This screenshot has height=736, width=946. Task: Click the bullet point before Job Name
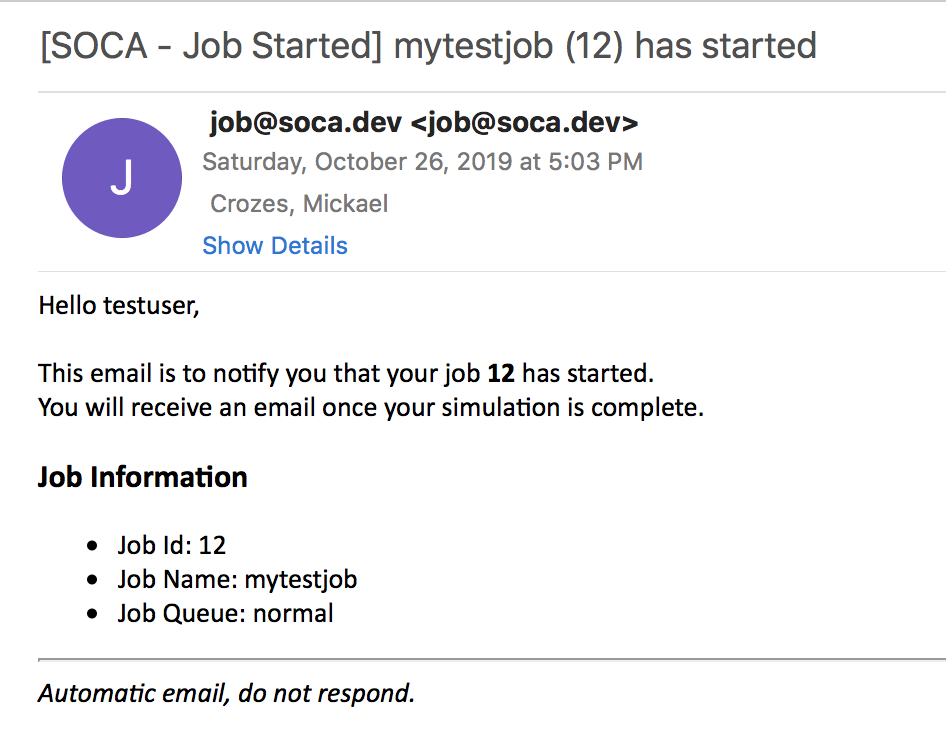[94, 580]
